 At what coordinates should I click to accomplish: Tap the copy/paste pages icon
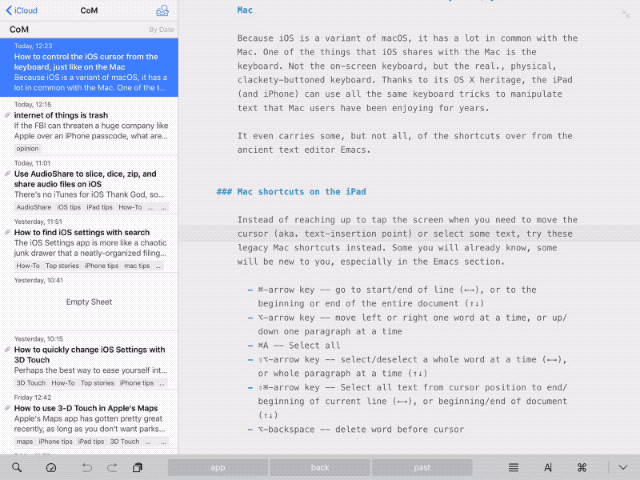tap(138, 467)
